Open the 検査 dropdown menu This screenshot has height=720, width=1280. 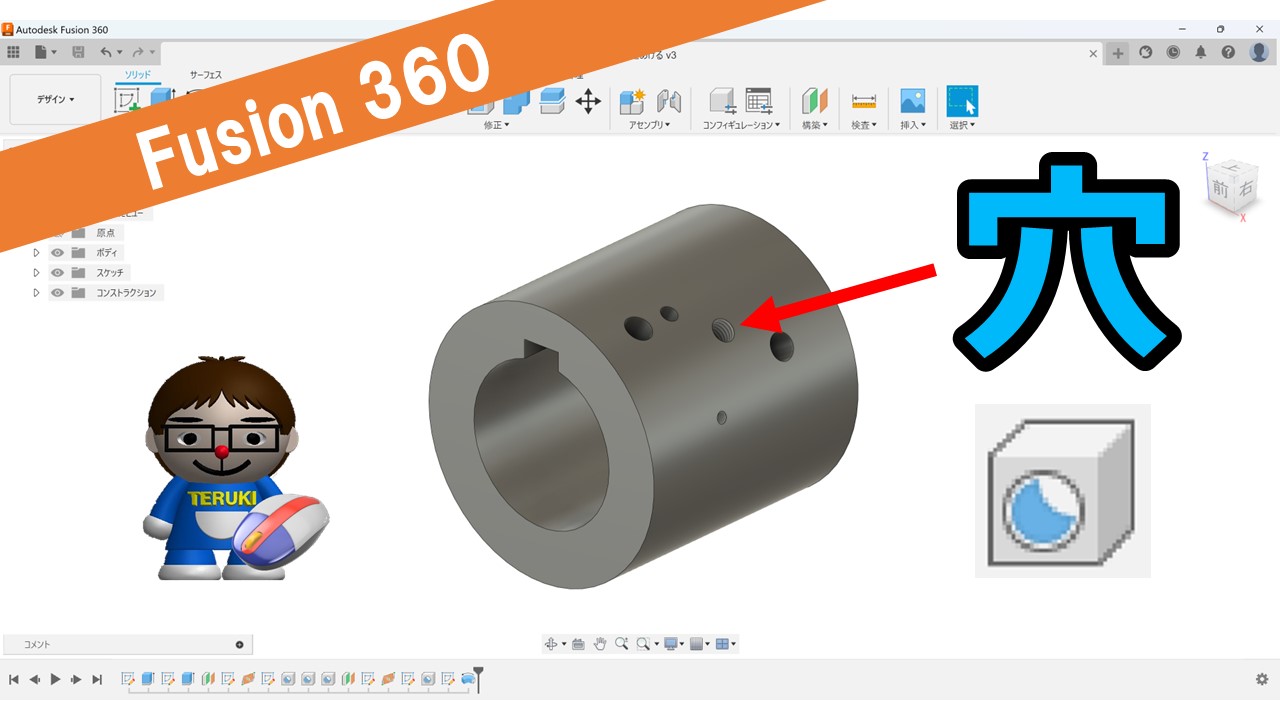[x=863, y=125]
